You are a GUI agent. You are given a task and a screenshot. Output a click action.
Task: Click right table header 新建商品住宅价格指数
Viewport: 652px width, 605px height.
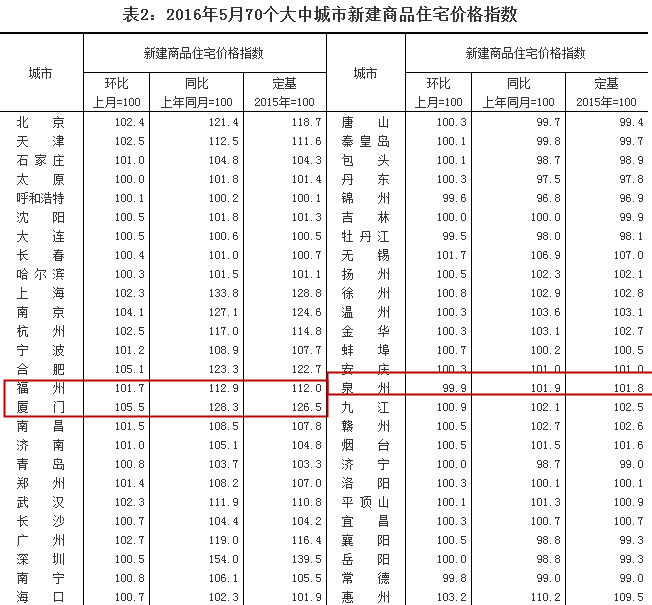click(x=526, y=53)
